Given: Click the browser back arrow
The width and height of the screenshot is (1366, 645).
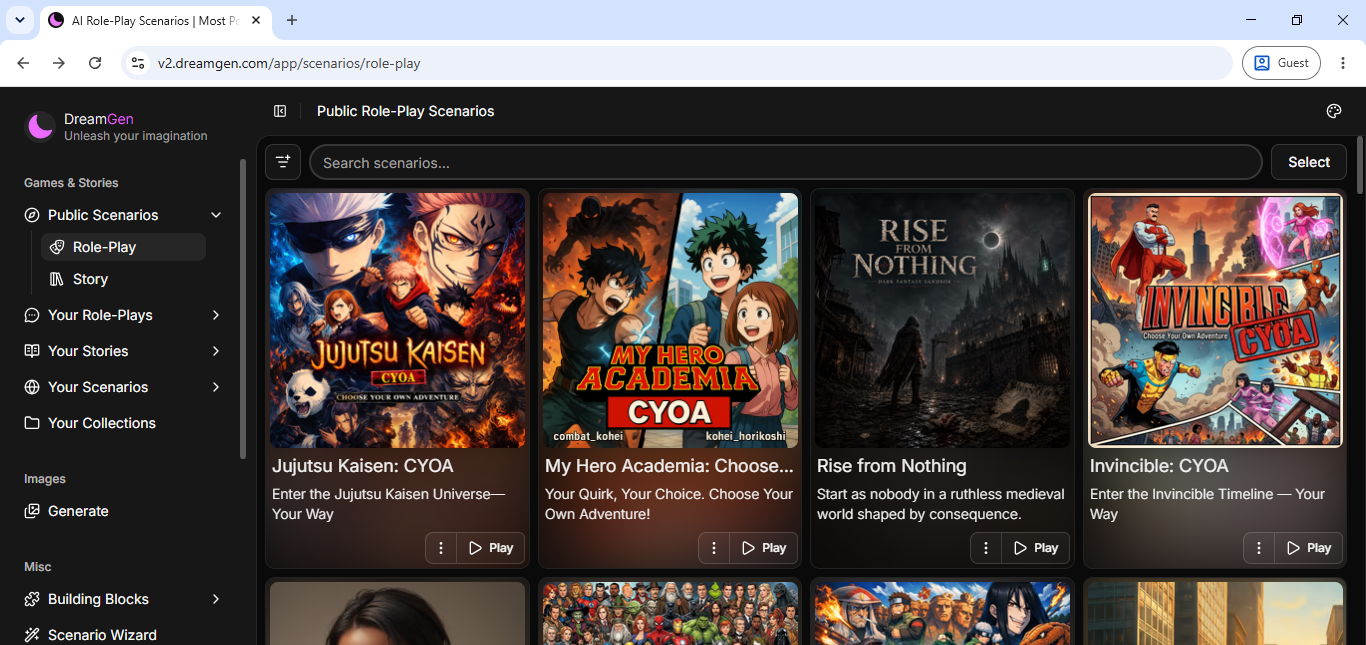Looking at the screenshot, I should click(x=23, y=63).
